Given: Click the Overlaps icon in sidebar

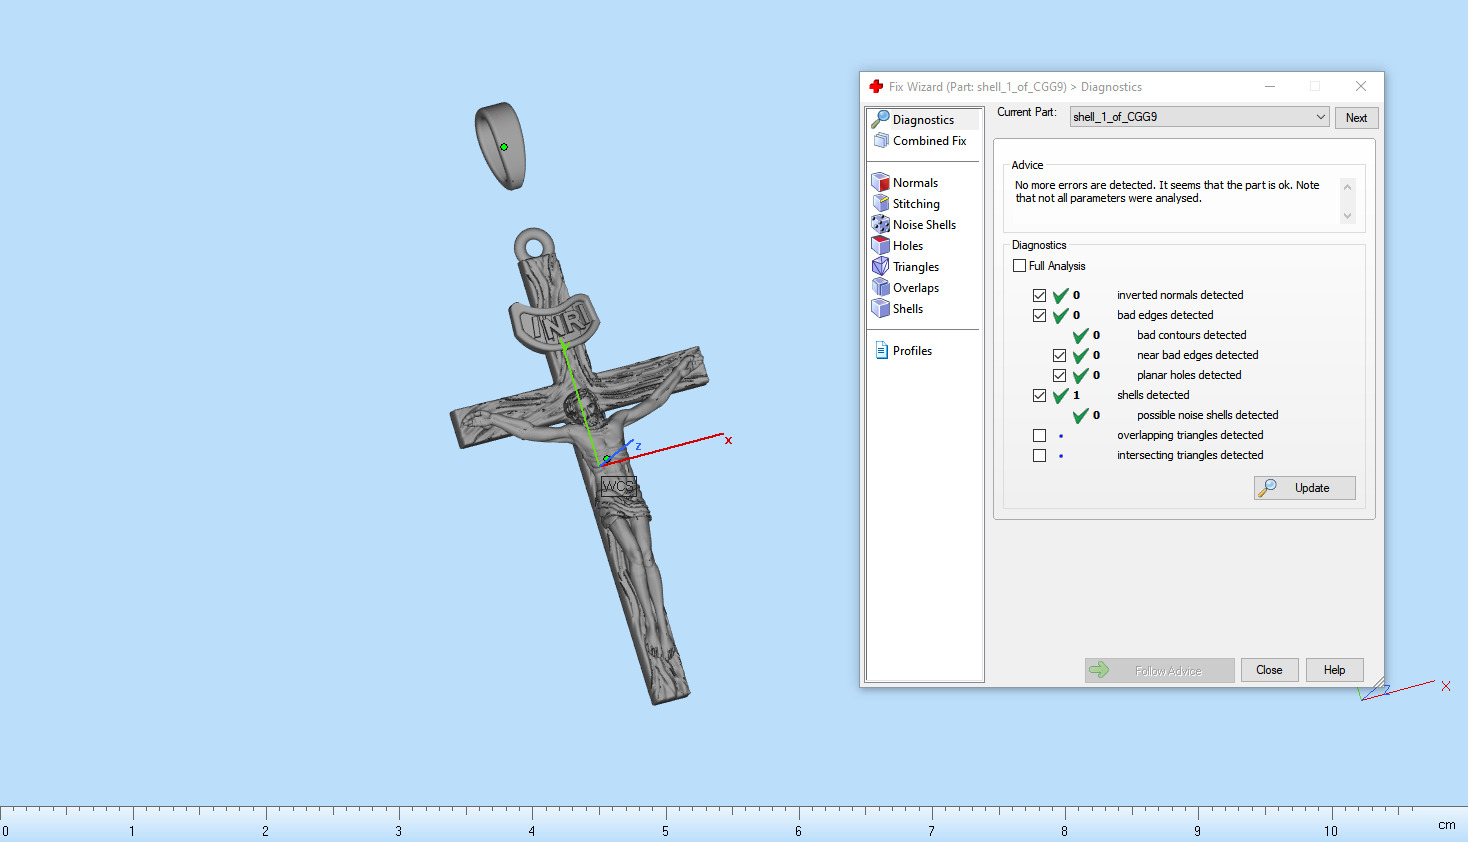Looking at the screenshot, I should coord(880,287).
